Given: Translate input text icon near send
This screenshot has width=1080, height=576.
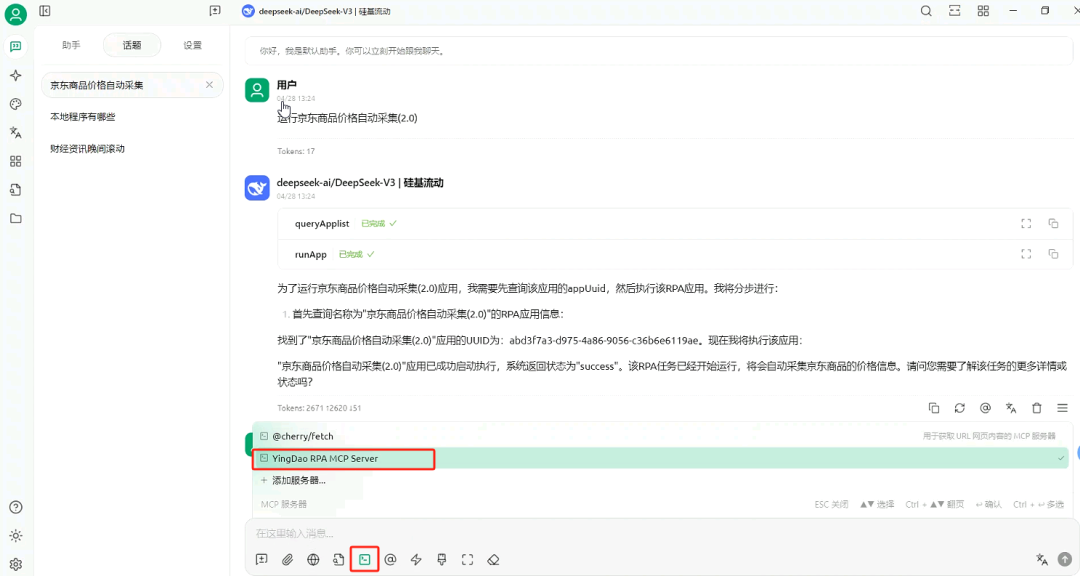Looking at the screenshot, I should click(x=1041, y=559).
